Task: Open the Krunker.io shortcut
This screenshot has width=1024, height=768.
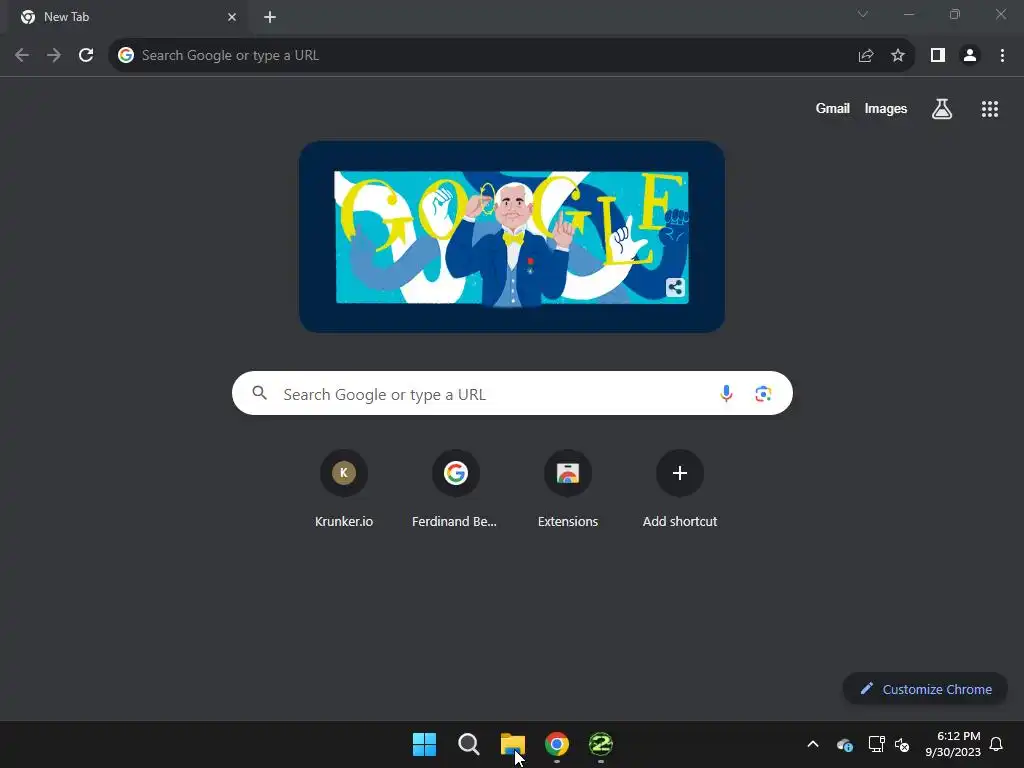Action: pos(344,488)
